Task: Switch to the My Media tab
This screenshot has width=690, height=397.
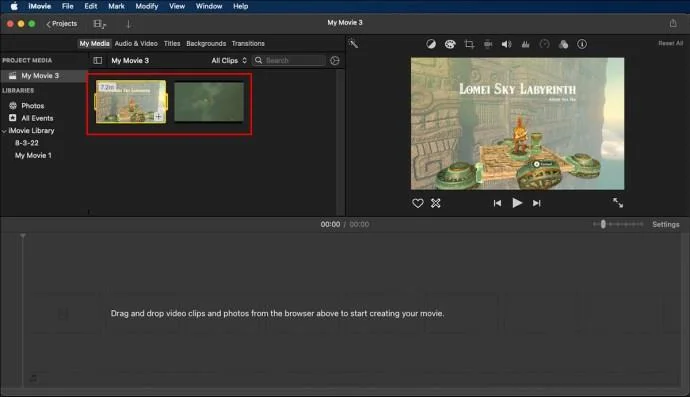Action: click(94, 44)
